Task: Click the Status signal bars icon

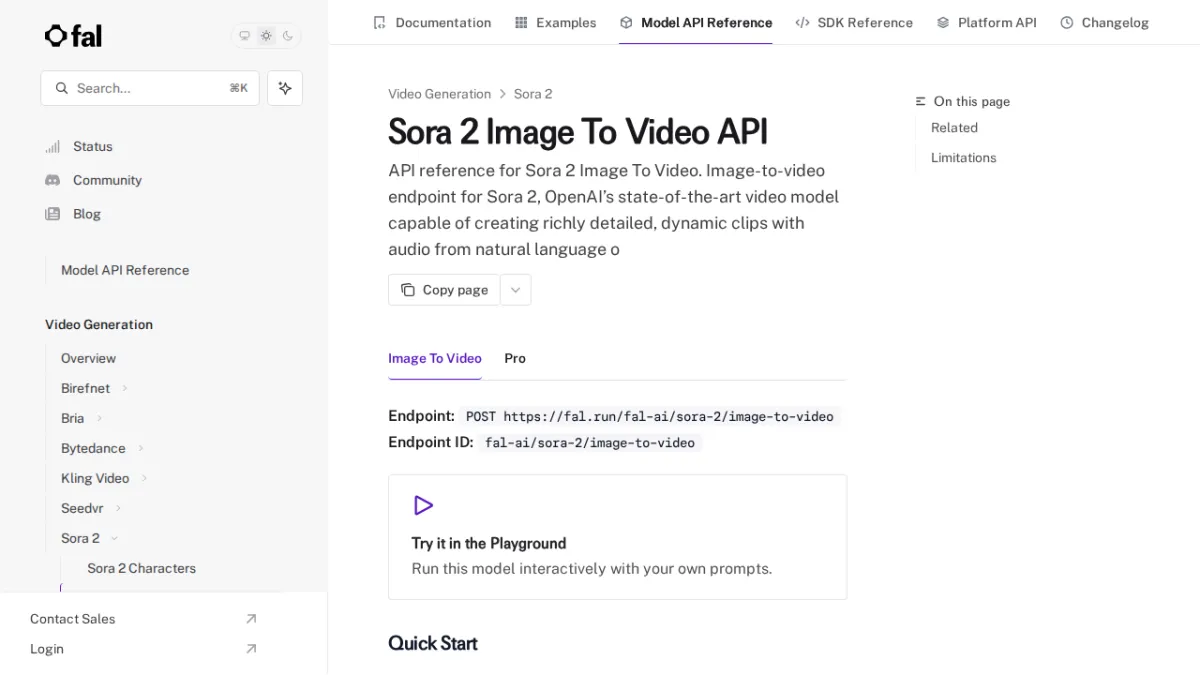Action: click(x=53, y=146)
